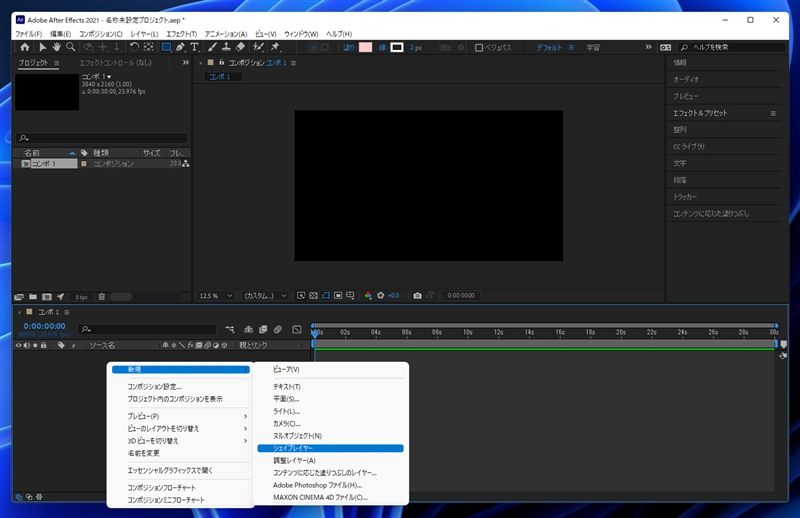Click the new folder icon in Project panel
800x518 pixels.
(x=33, y=297)
